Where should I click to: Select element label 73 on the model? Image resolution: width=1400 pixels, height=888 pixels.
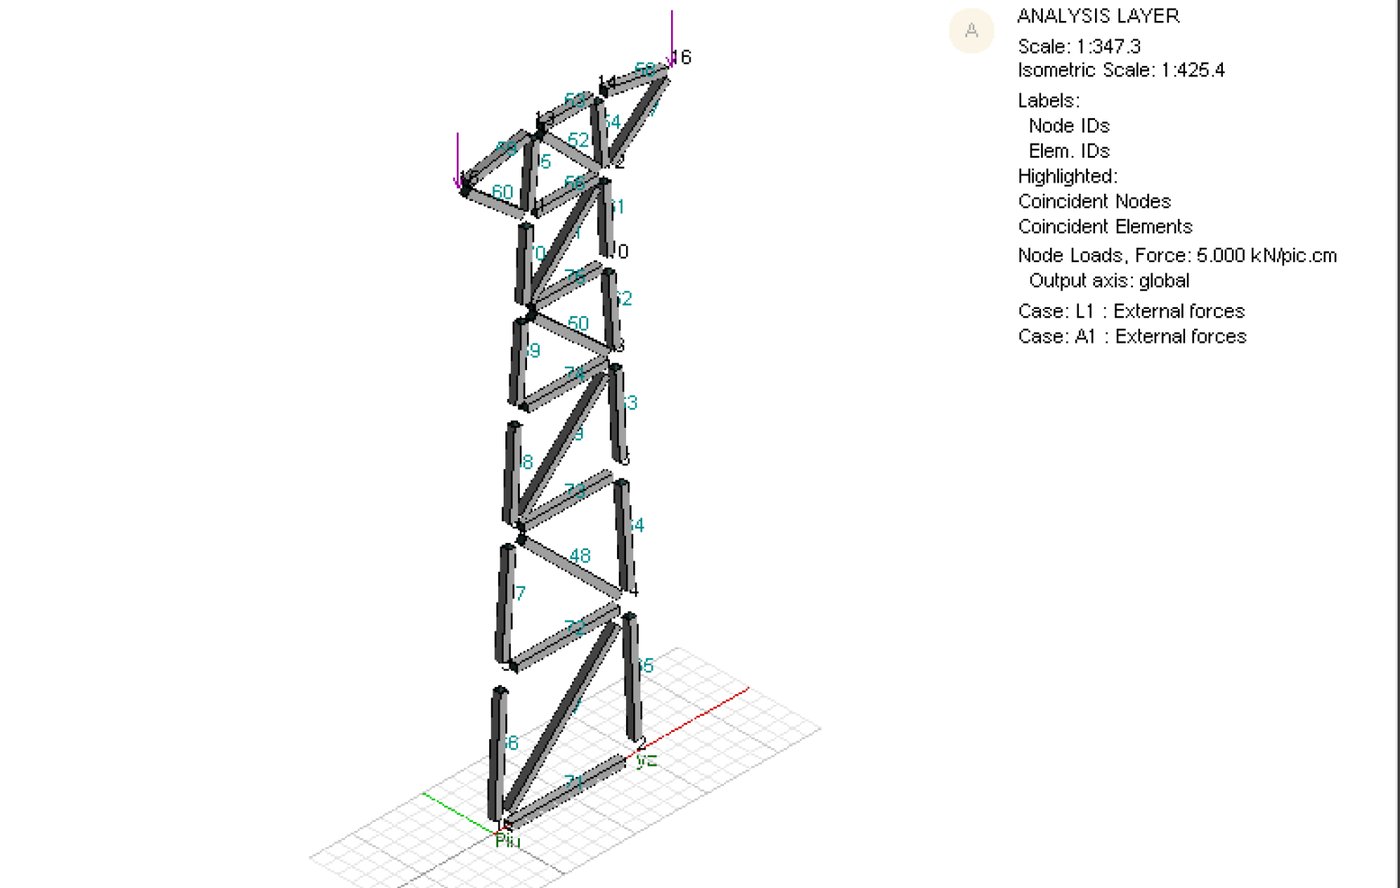point(575,490)
